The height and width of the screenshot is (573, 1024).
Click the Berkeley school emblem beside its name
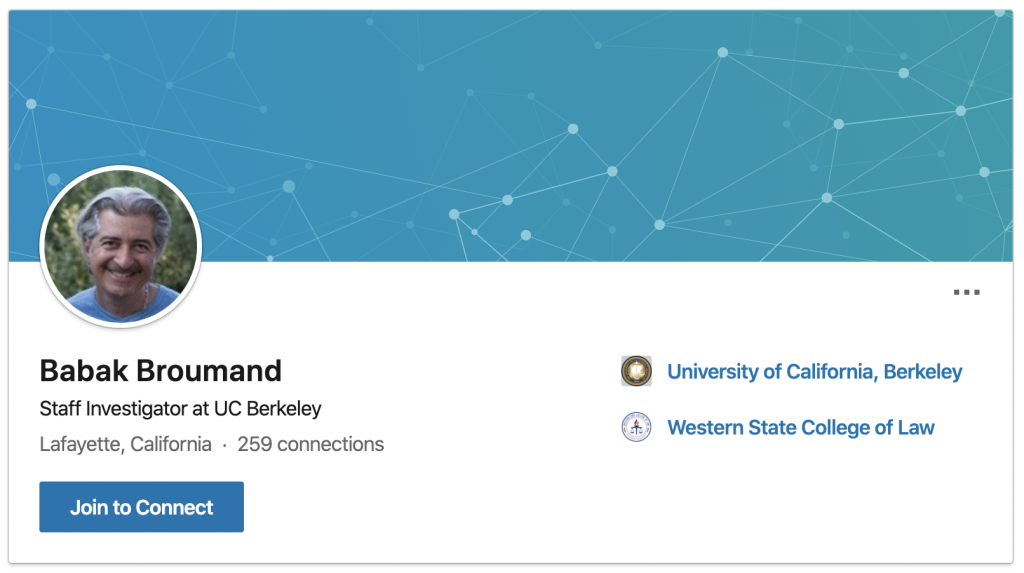tap(636, 372)
